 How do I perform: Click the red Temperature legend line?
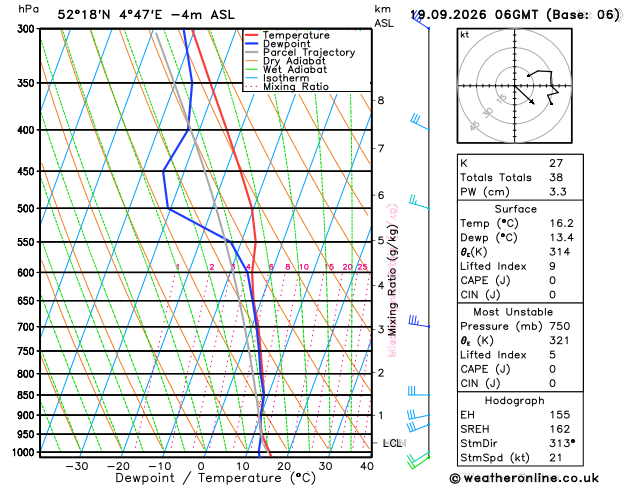coord(252,35)
